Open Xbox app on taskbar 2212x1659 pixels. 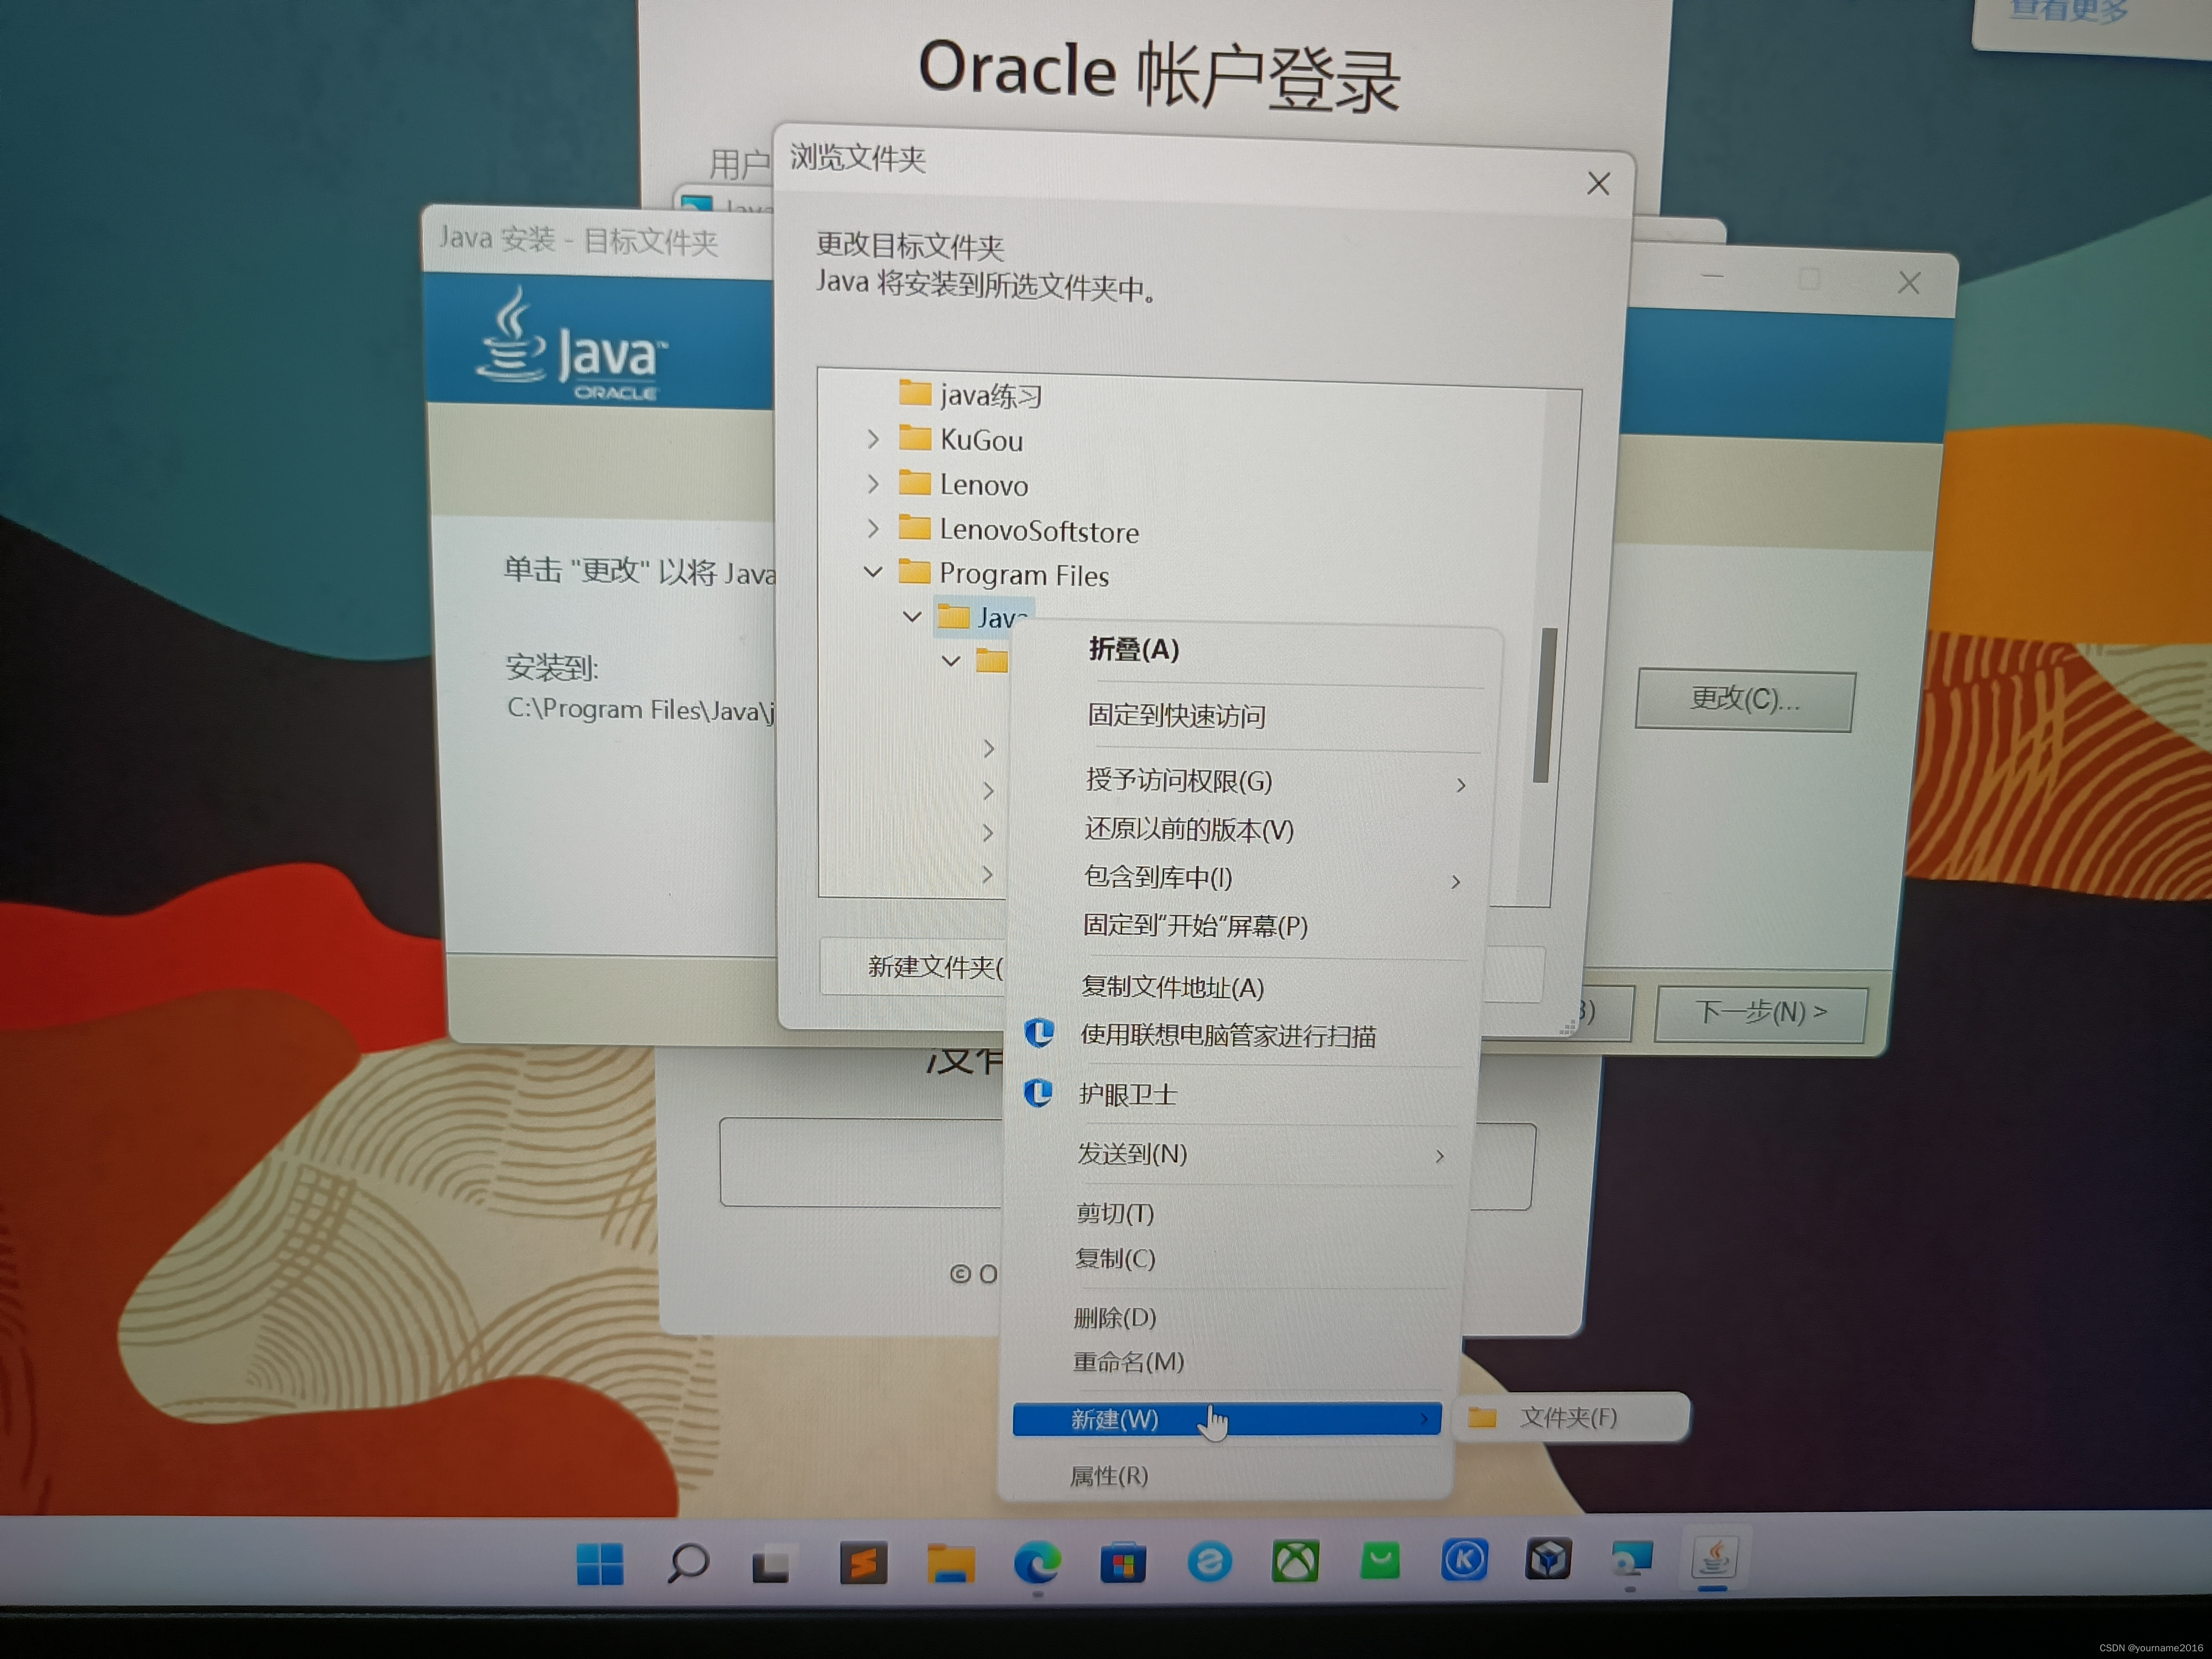(1295, 1560)
